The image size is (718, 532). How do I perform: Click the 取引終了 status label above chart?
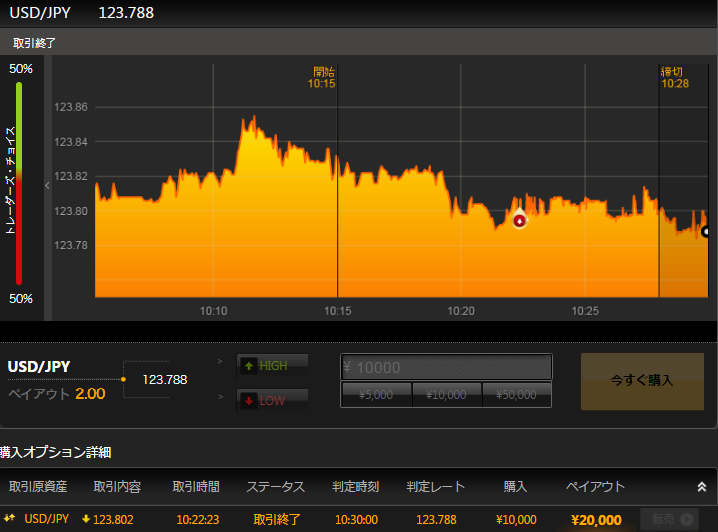coord(34,43)
